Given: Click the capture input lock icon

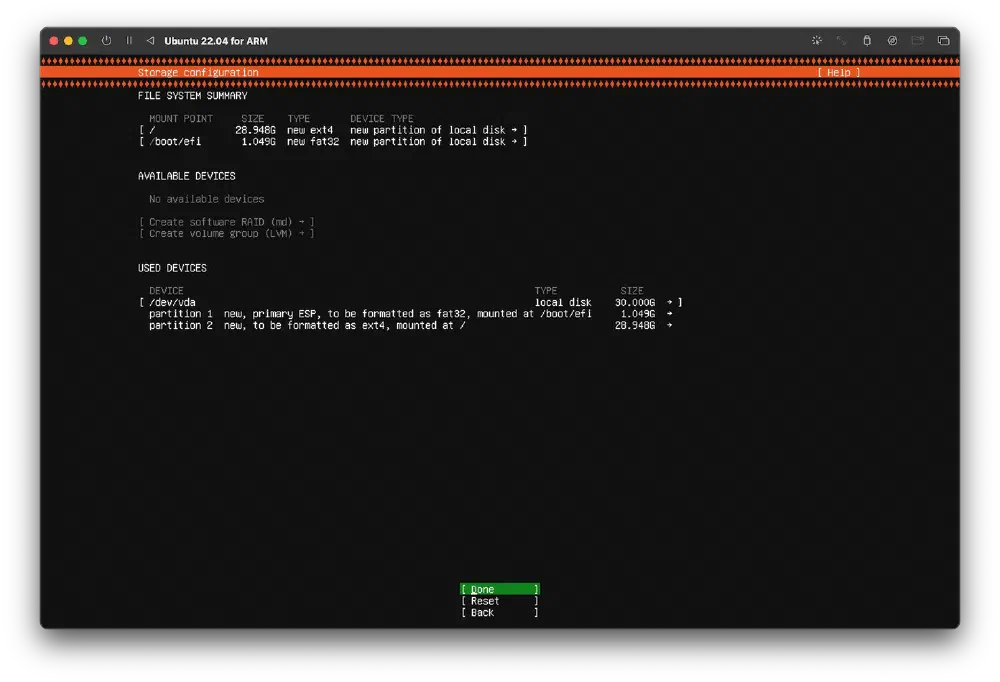Looking at the screenshot, I should 867,41.
